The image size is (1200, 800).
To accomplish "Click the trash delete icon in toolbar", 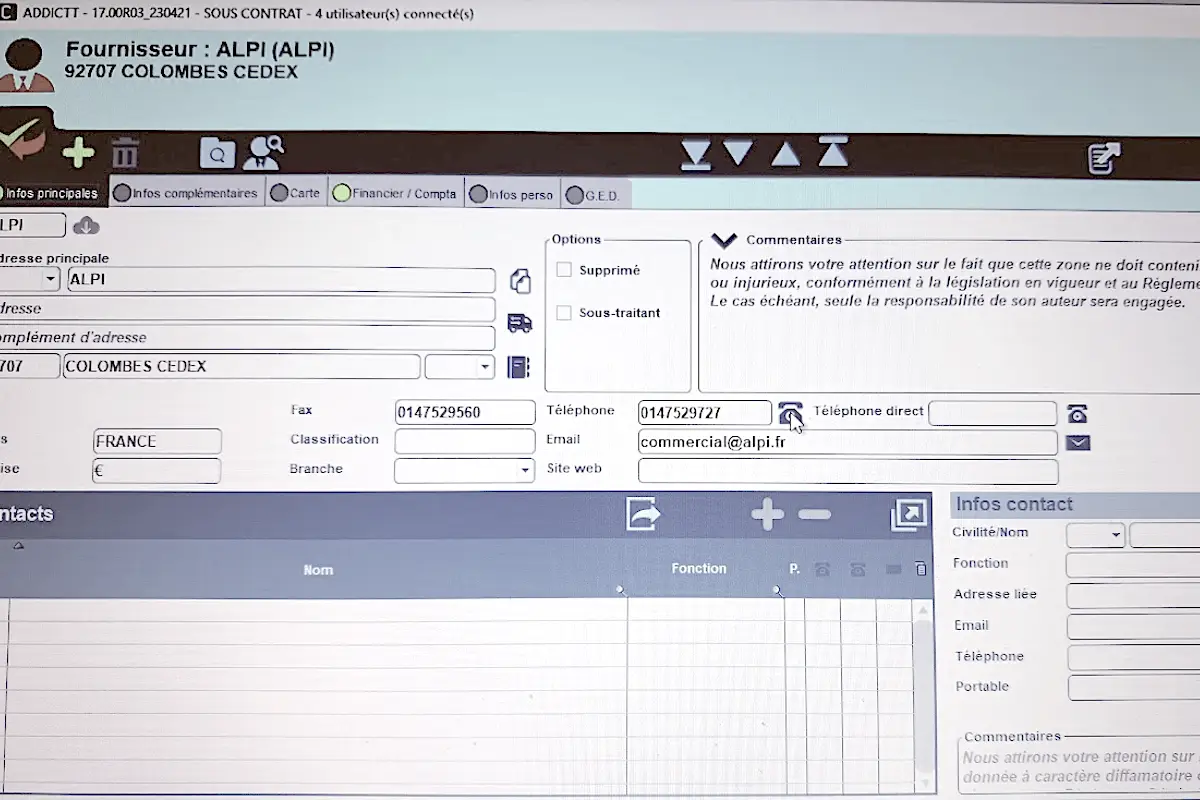I will [x=125, y=154].
